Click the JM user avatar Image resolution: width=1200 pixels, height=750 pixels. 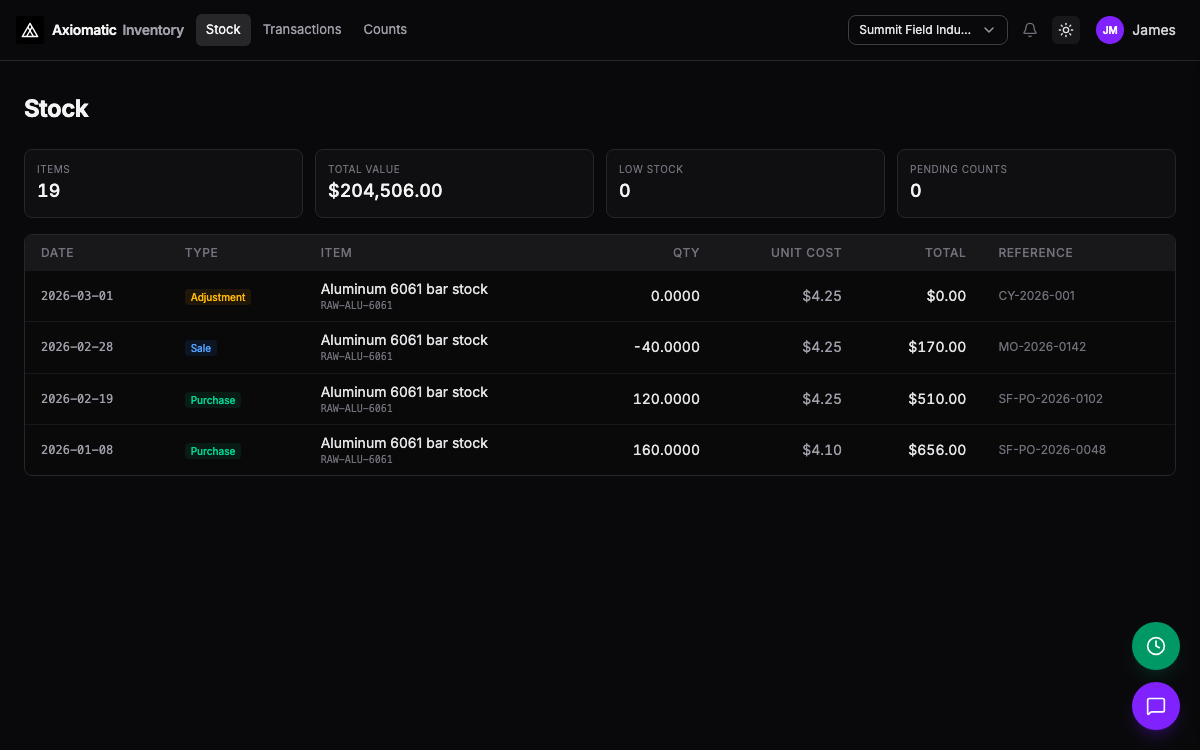point(1110,30)
